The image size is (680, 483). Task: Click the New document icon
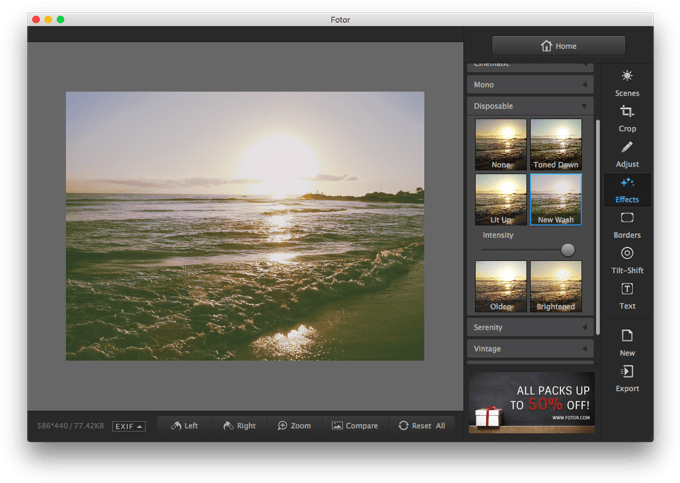click(627, 336)
